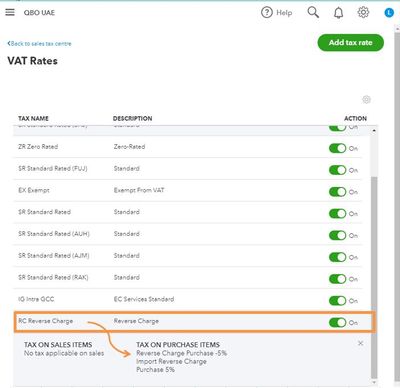400x388 pixels.
Task: Click the Help text label
Action: pos(284,13)
